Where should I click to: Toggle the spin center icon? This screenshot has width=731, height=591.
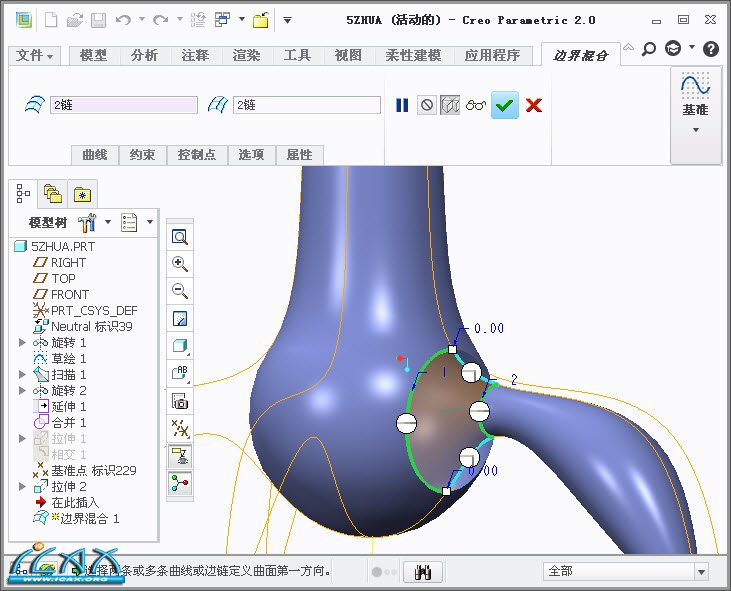pos(180,483)
